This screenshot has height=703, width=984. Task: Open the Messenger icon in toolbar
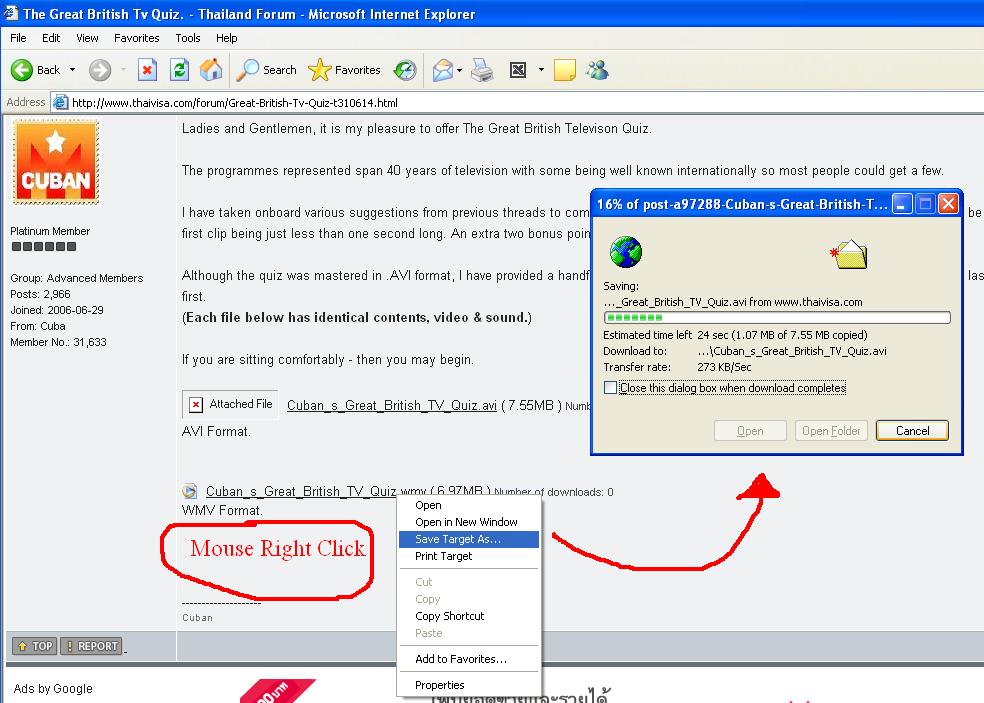(x=598, y=70)
